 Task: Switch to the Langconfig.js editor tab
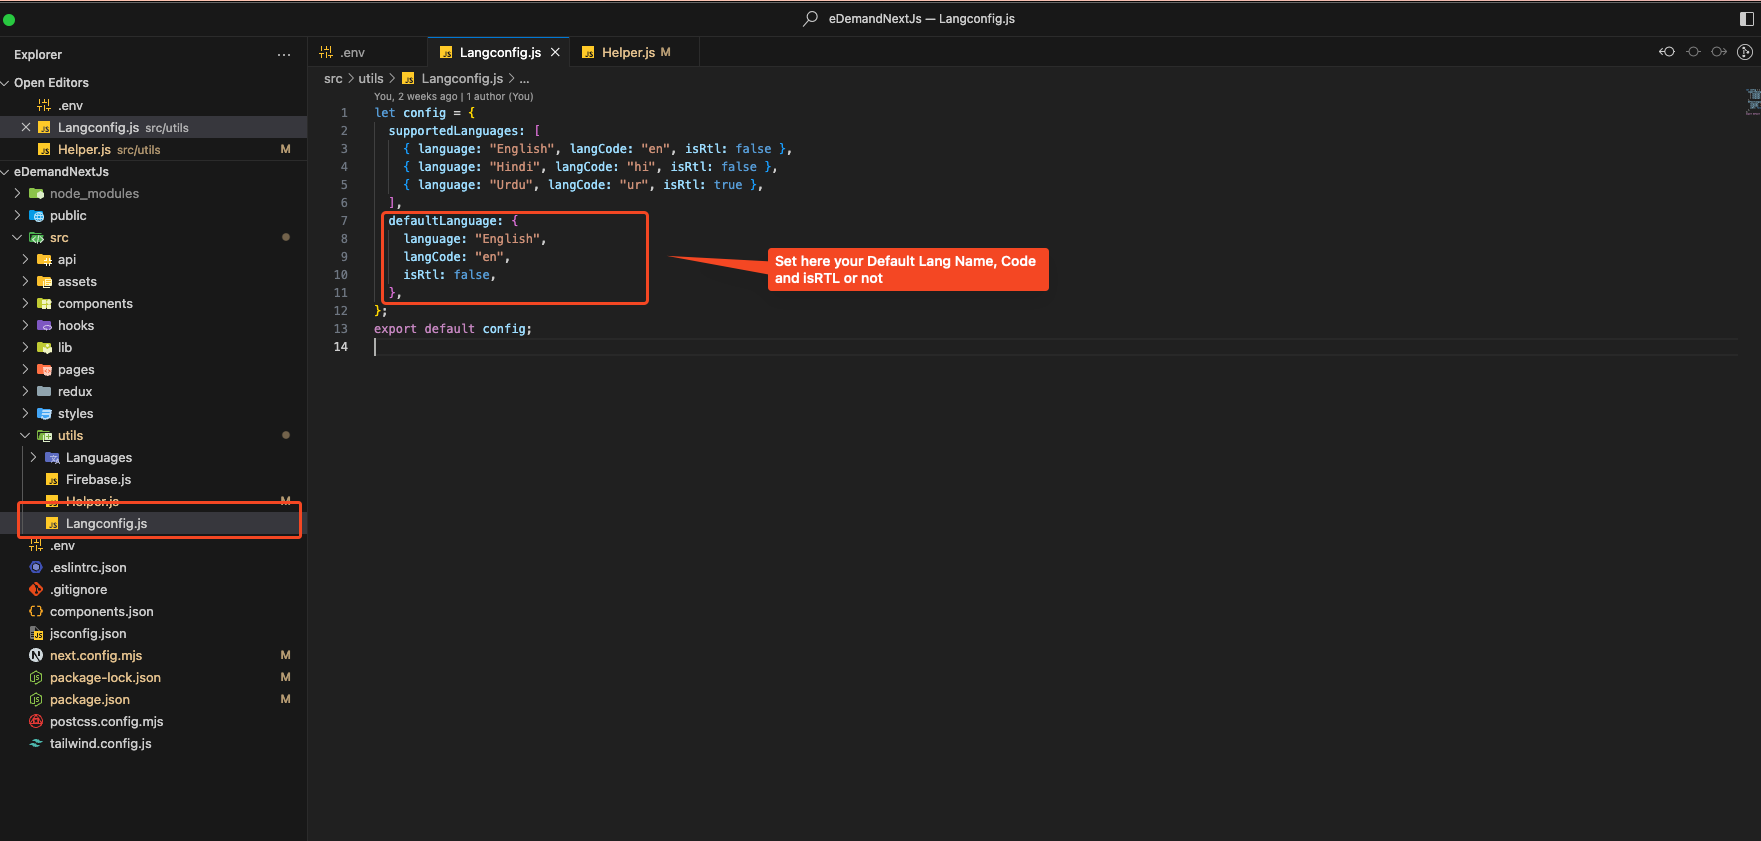click(x=499, y=52)
